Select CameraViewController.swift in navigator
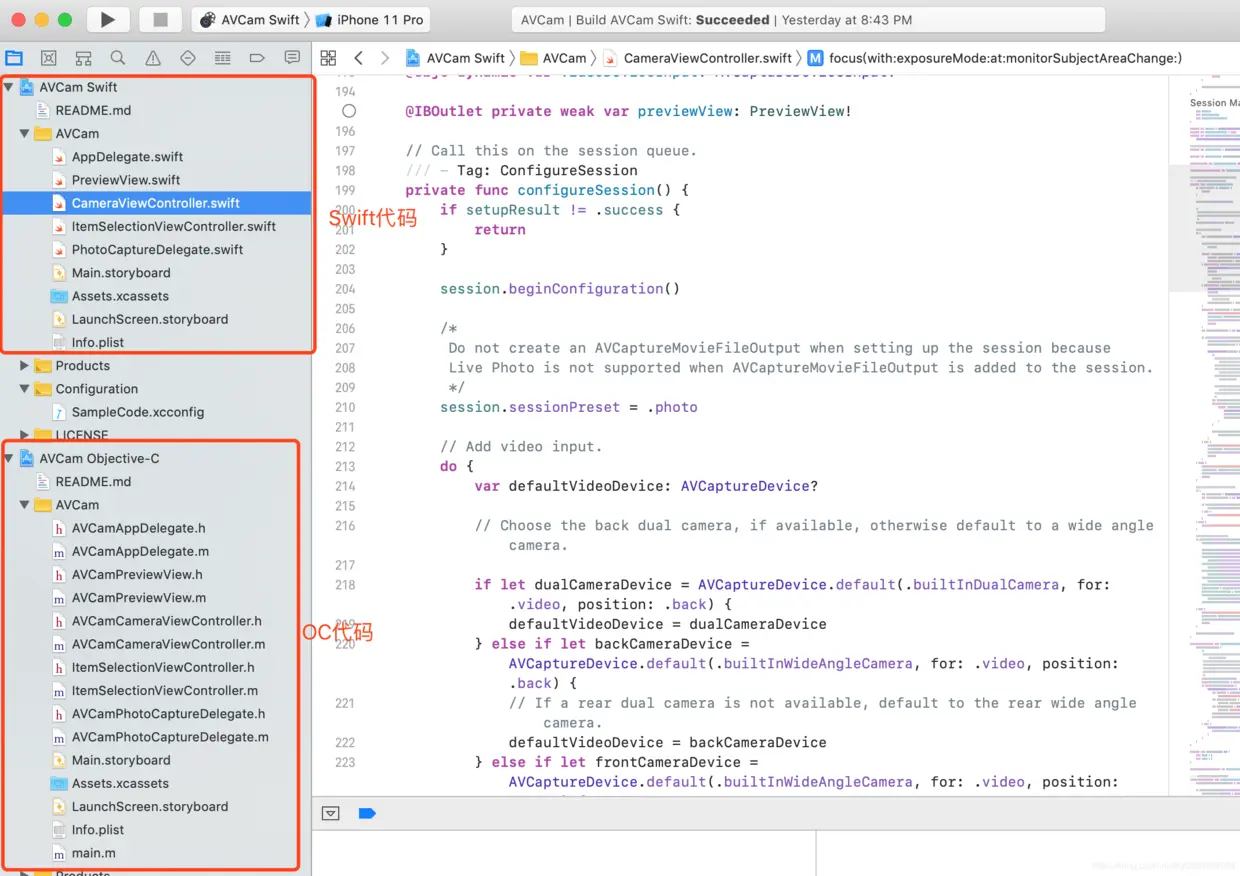 coord(155,203)
